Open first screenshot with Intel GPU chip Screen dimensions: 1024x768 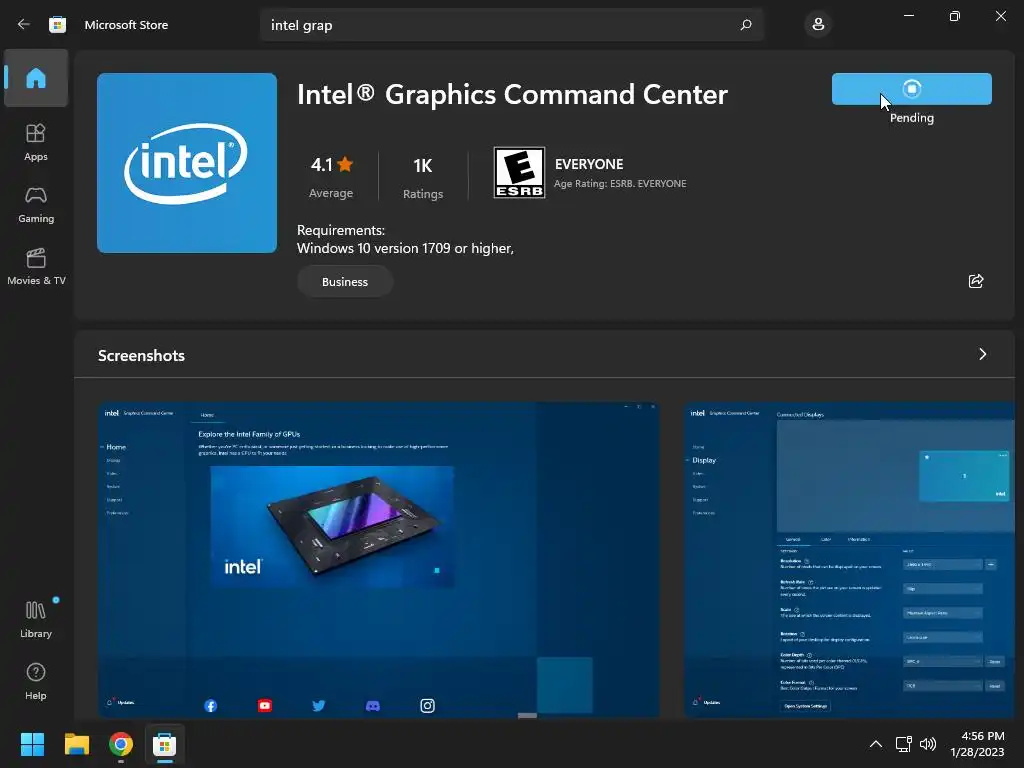[379, 560]
